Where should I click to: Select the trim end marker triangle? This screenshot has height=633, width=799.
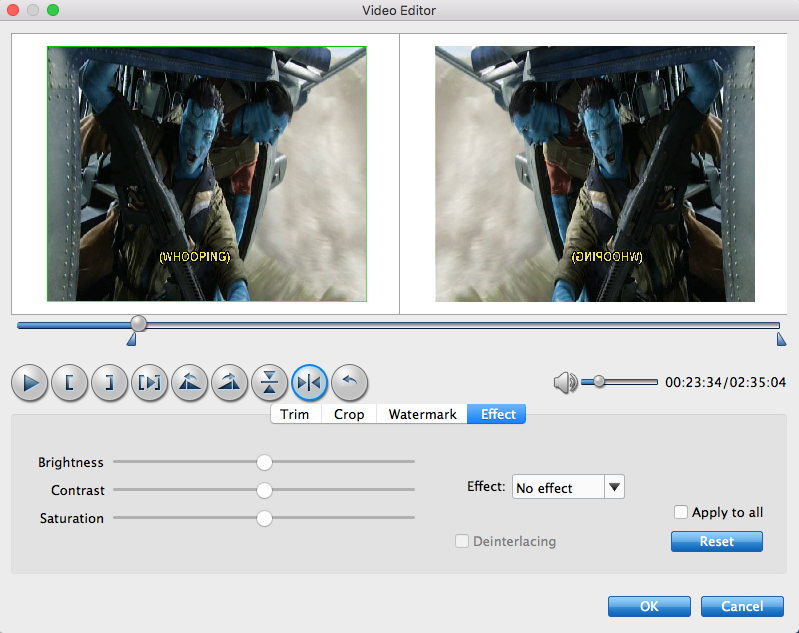(x=781, y=339)
